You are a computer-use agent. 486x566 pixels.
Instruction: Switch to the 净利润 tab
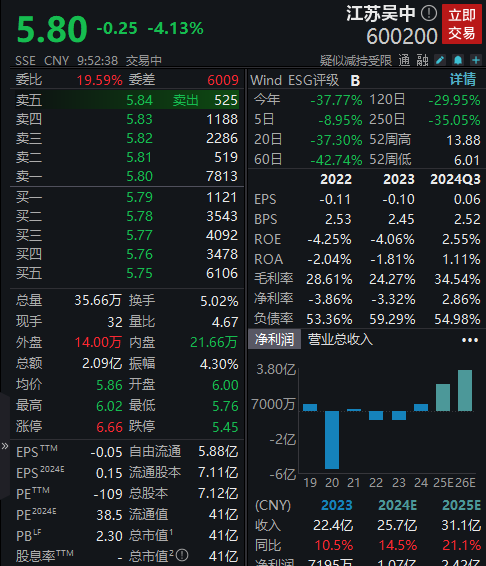tap(274, 339)
